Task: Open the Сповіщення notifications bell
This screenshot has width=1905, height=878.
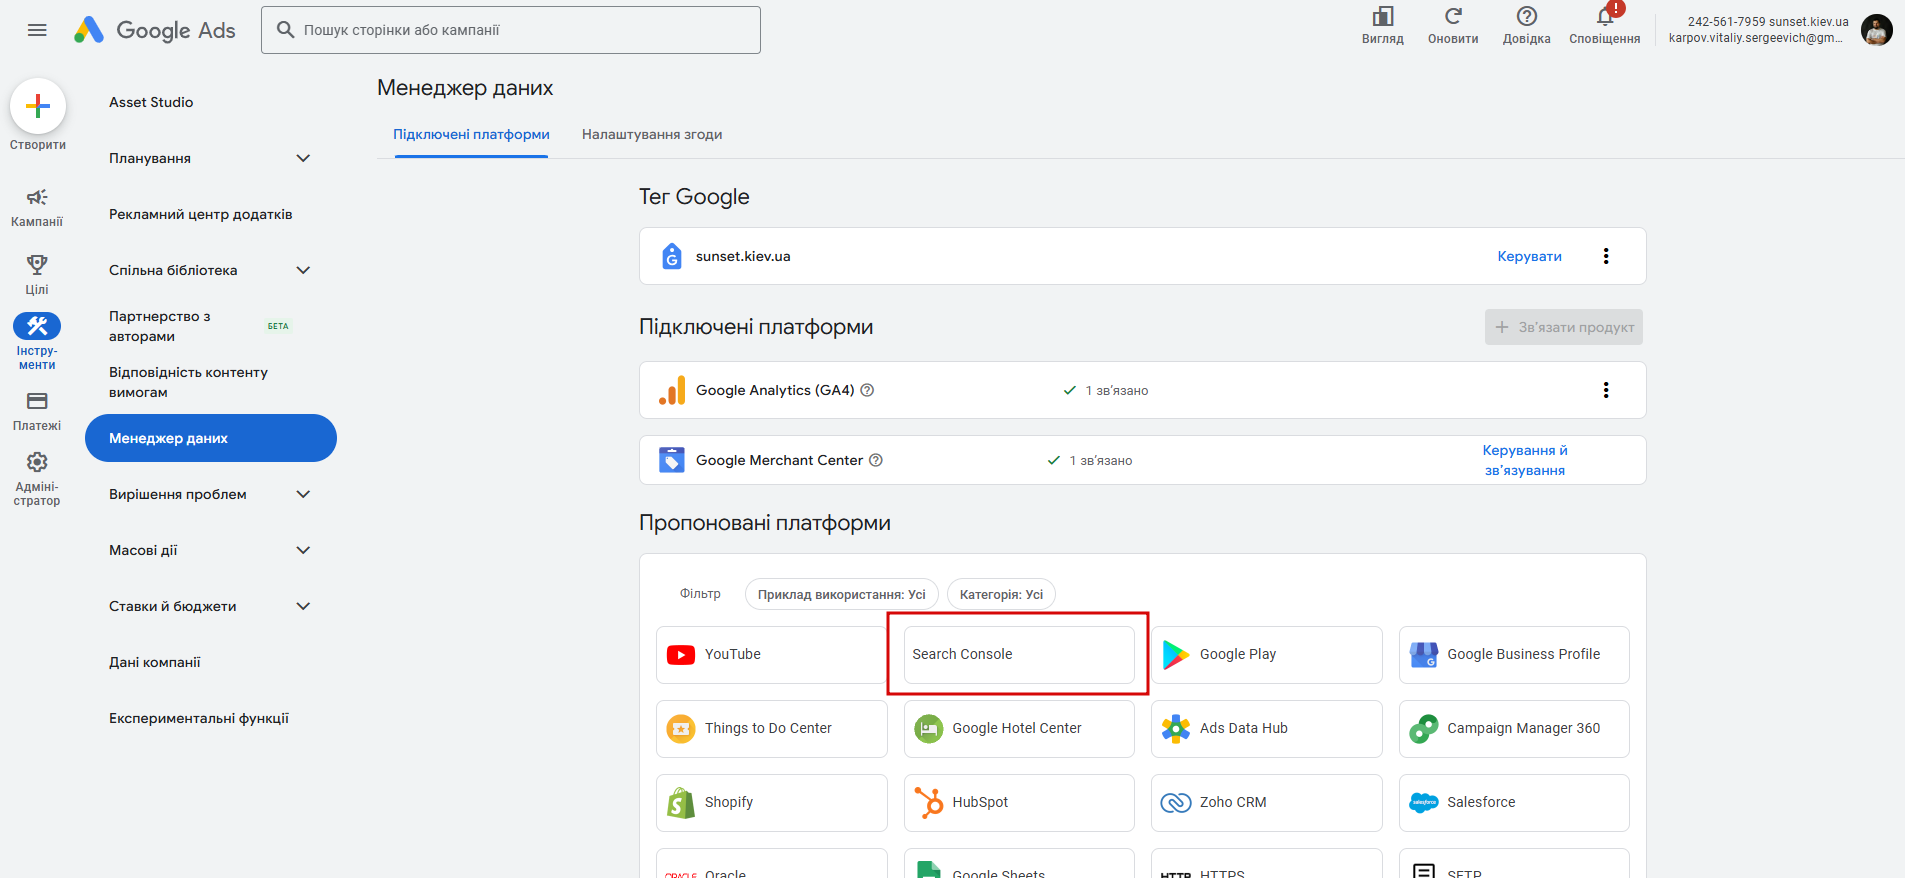Action: click(1605, 17)
